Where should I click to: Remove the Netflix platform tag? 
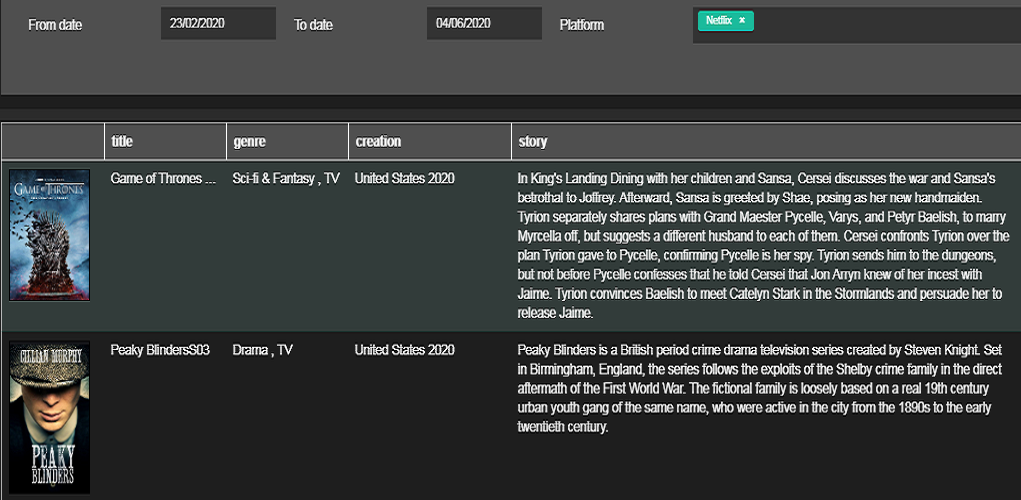click(742, 20)
